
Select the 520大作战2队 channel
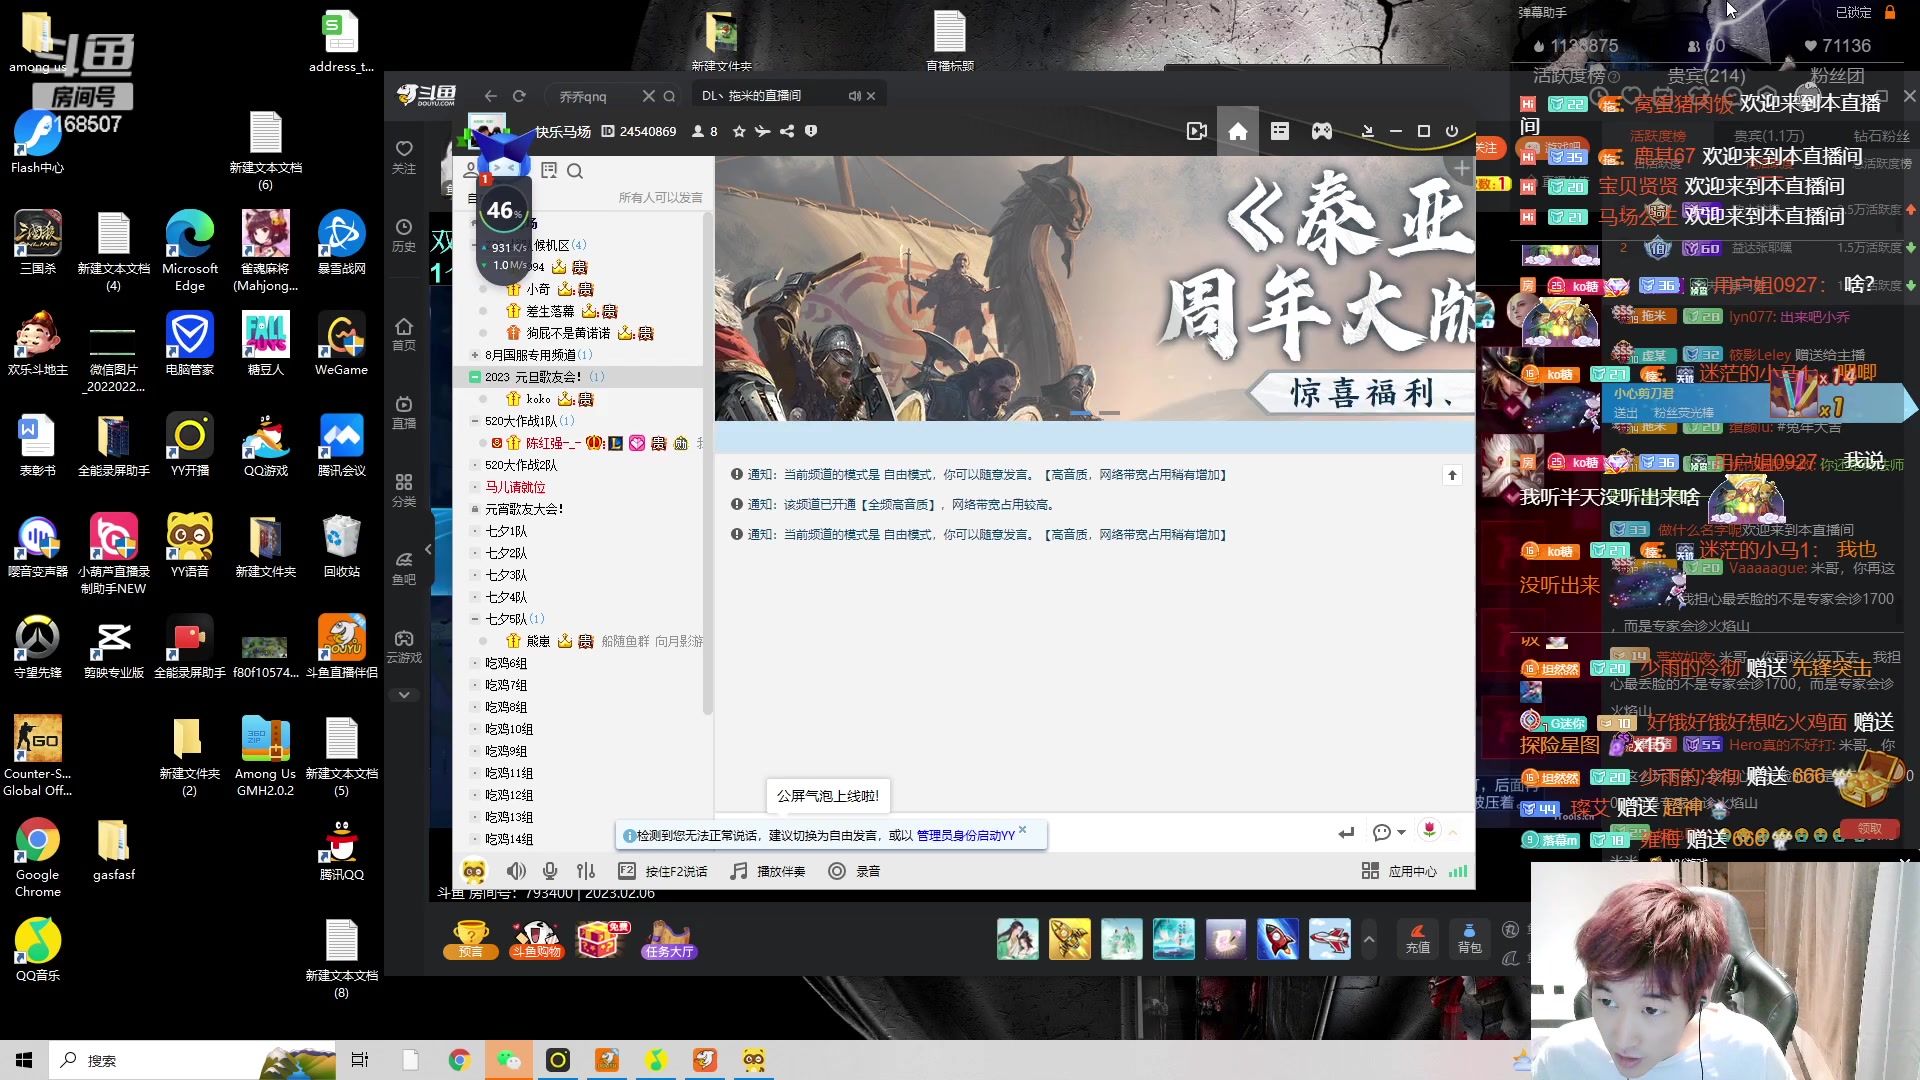(521, 465)
